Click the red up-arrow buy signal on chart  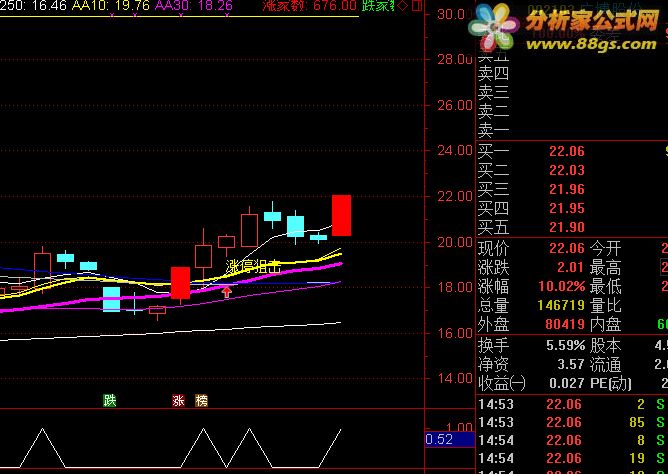click(x=227, y=292)
